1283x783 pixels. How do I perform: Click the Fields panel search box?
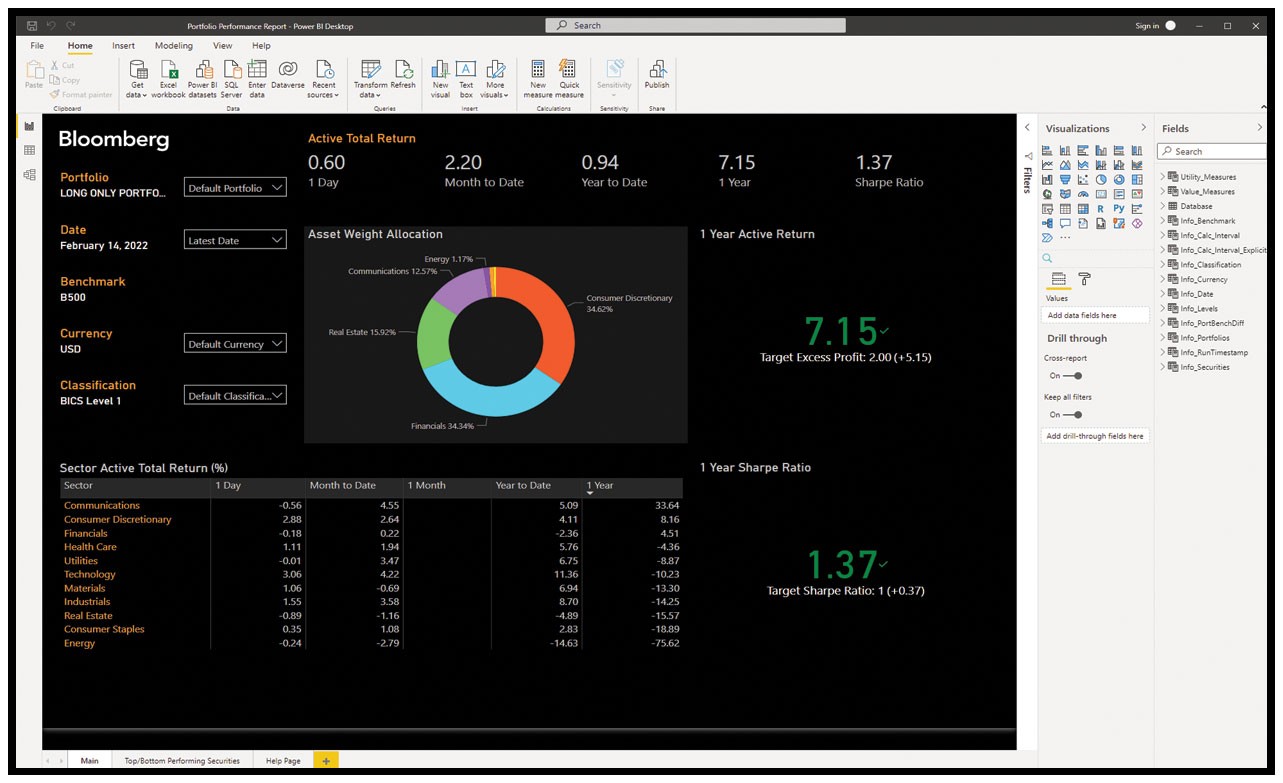(x=1211, y=150)
